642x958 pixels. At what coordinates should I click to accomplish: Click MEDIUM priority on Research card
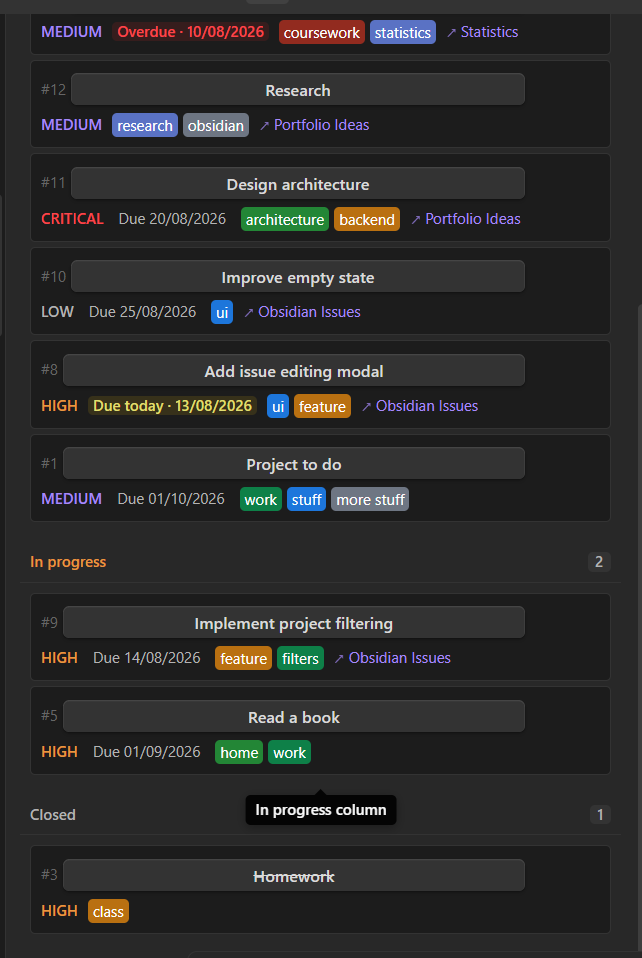(x=71, y=125)
